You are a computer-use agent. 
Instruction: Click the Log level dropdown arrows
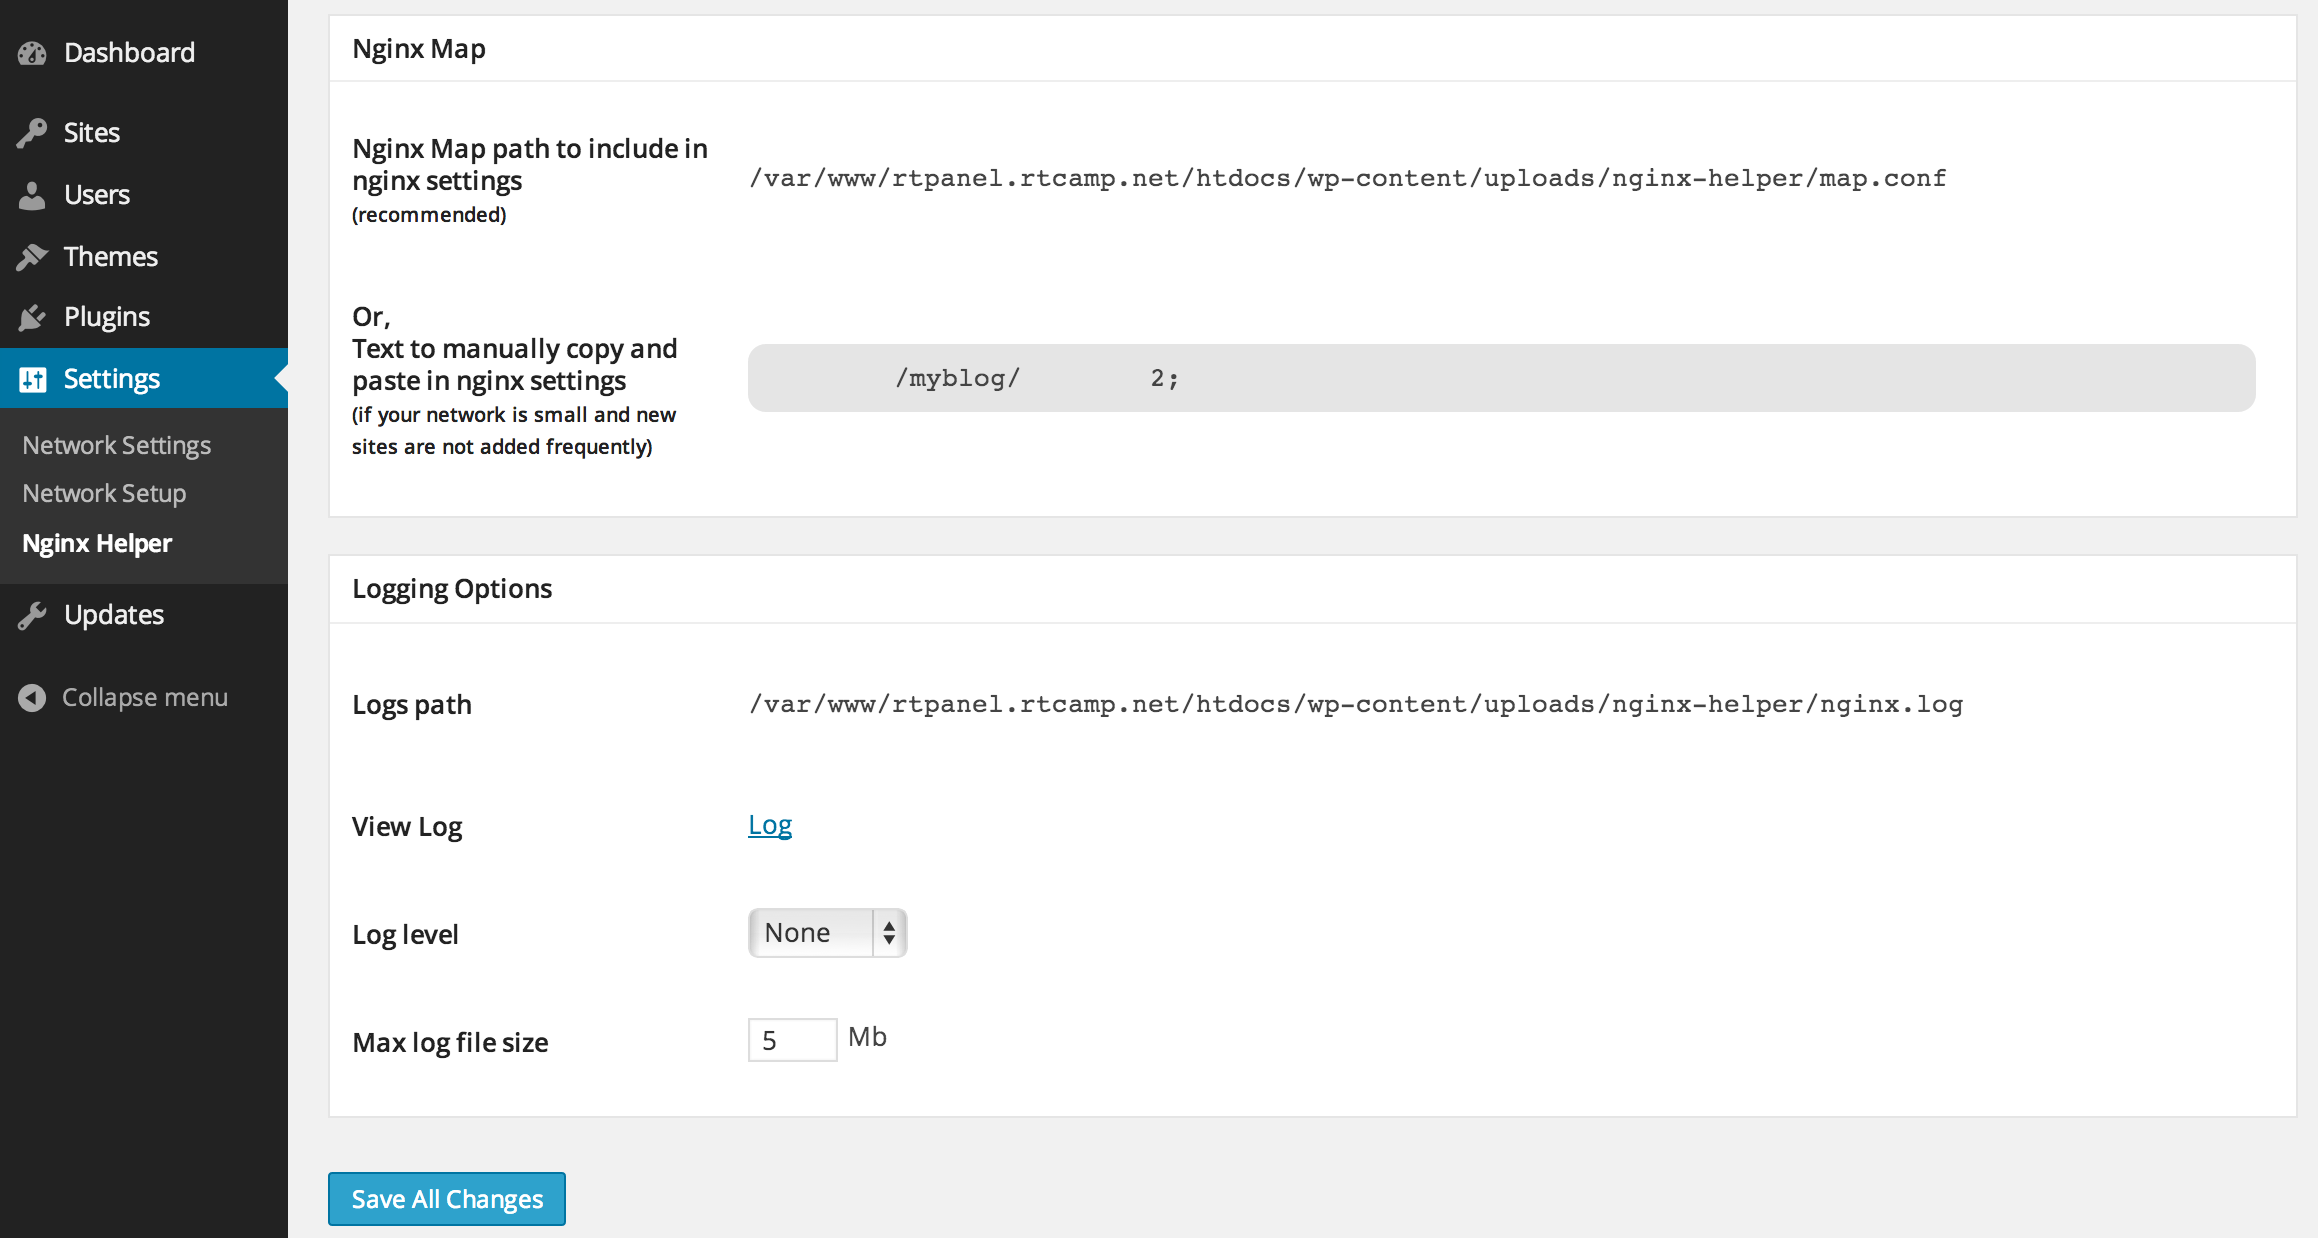[x=889, y=933]
